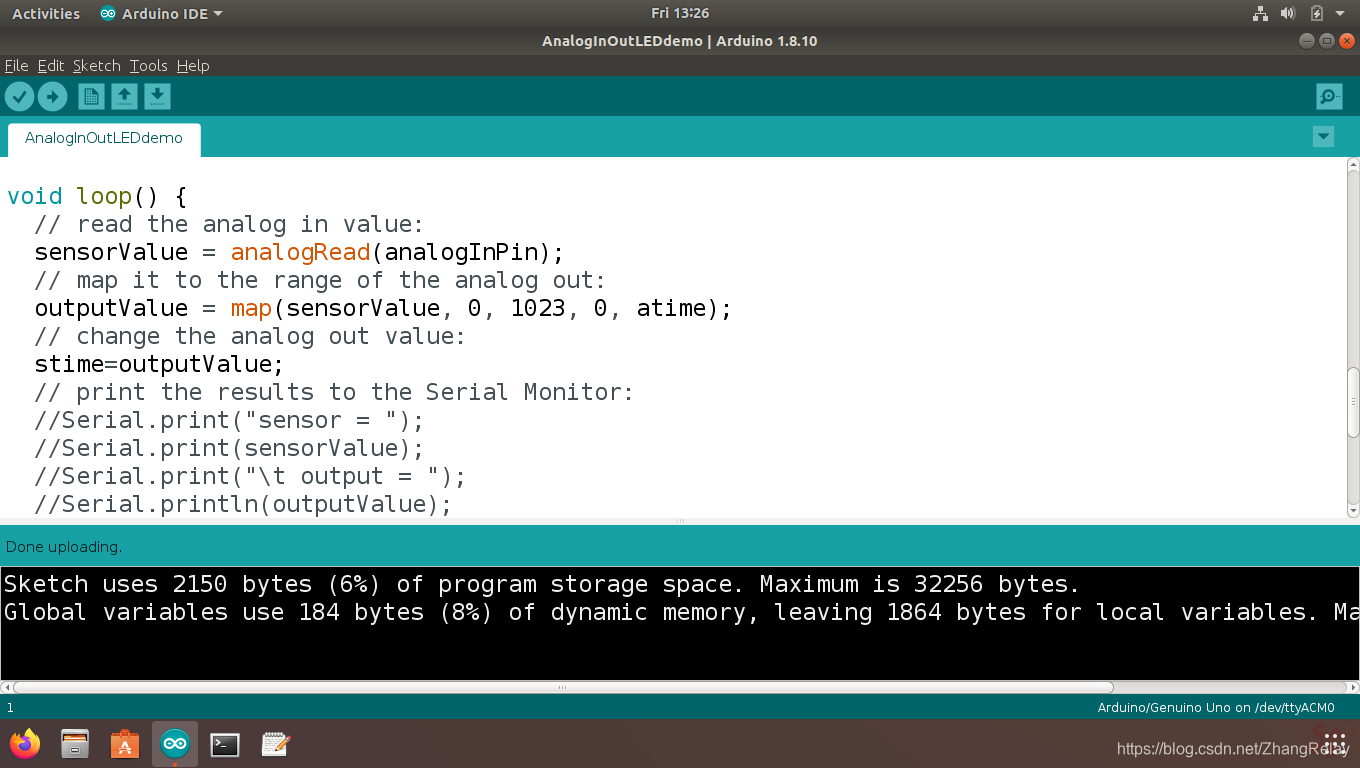This screenshot has height=768, width=1360.
Task: Click '//Serial.println(outputValue);' line
Action: point(243,504)
